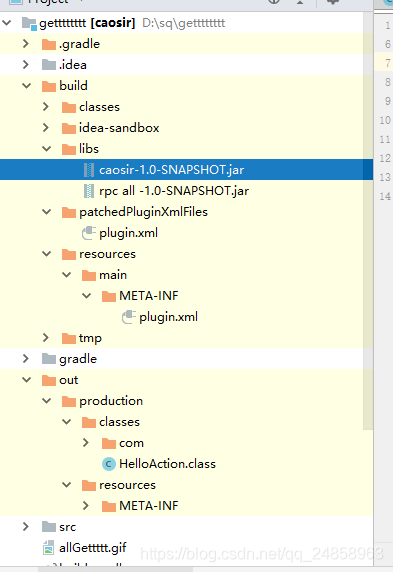Click the plugin.xml icon under build META-INF
Image resolution: width=393 pixels, height=572 pixels.
(128, 317)
